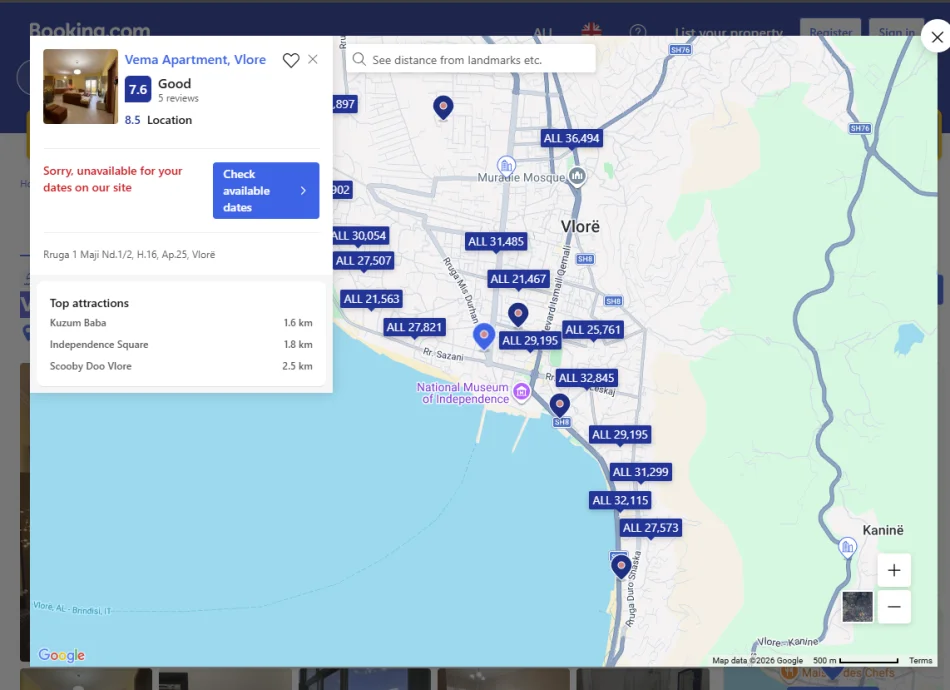Click the Vema Apartment thumbnail photo

click(81, 87)
